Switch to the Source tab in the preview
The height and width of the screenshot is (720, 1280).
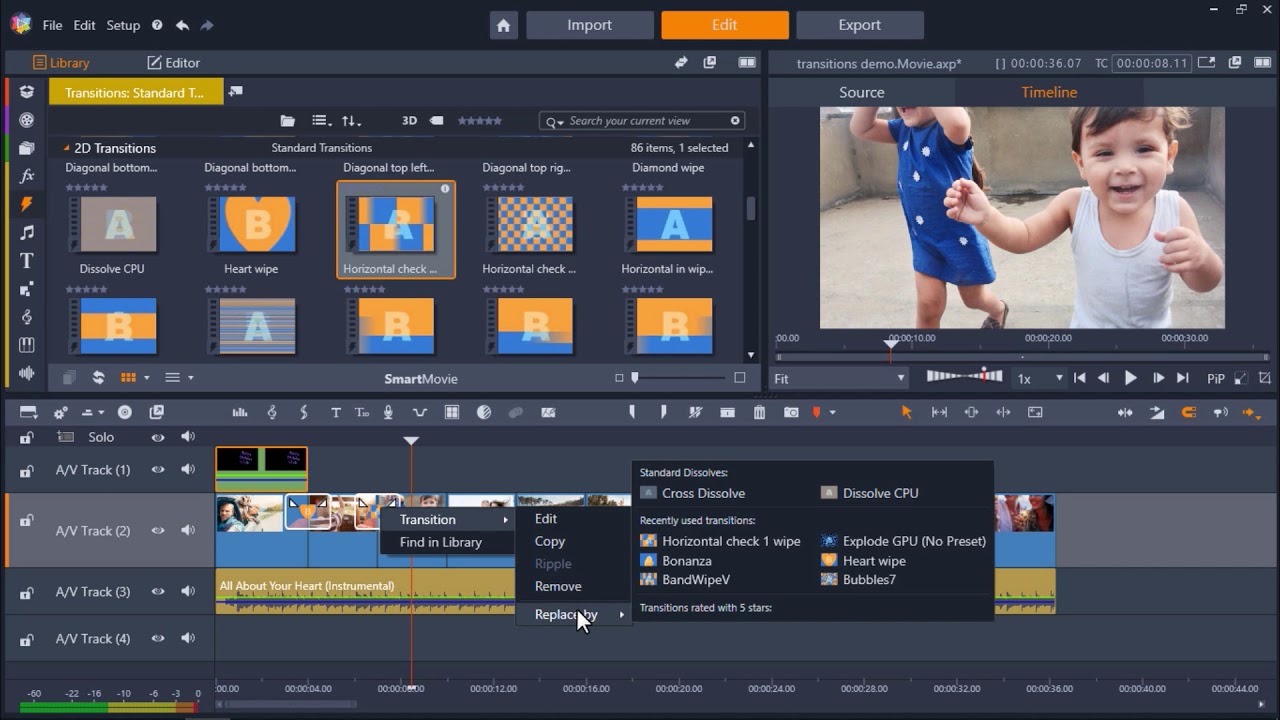[x=861, y=91]
